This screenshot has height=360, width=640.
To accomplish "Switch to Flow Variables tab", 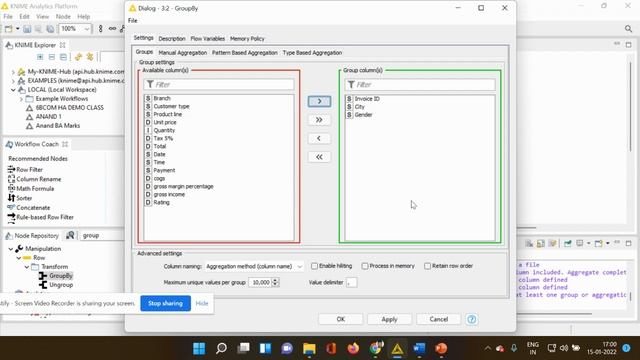I will pyautogui.click(x=207, y=39).
